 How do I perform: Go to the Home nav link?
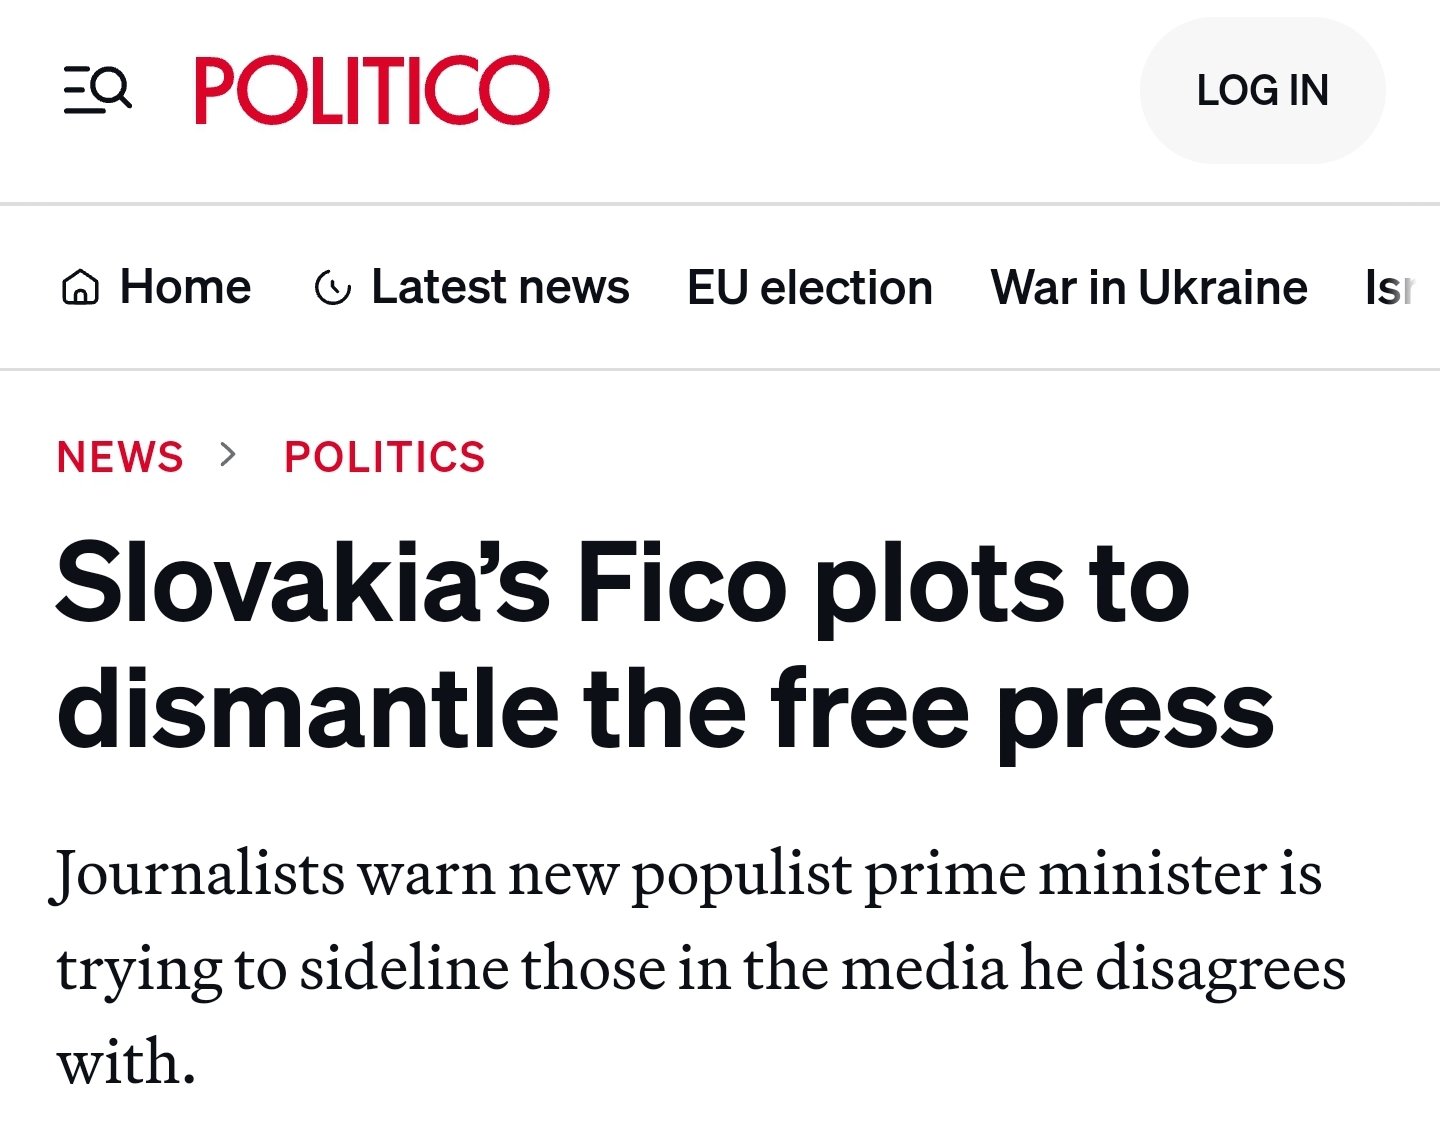tap(185, 288)
